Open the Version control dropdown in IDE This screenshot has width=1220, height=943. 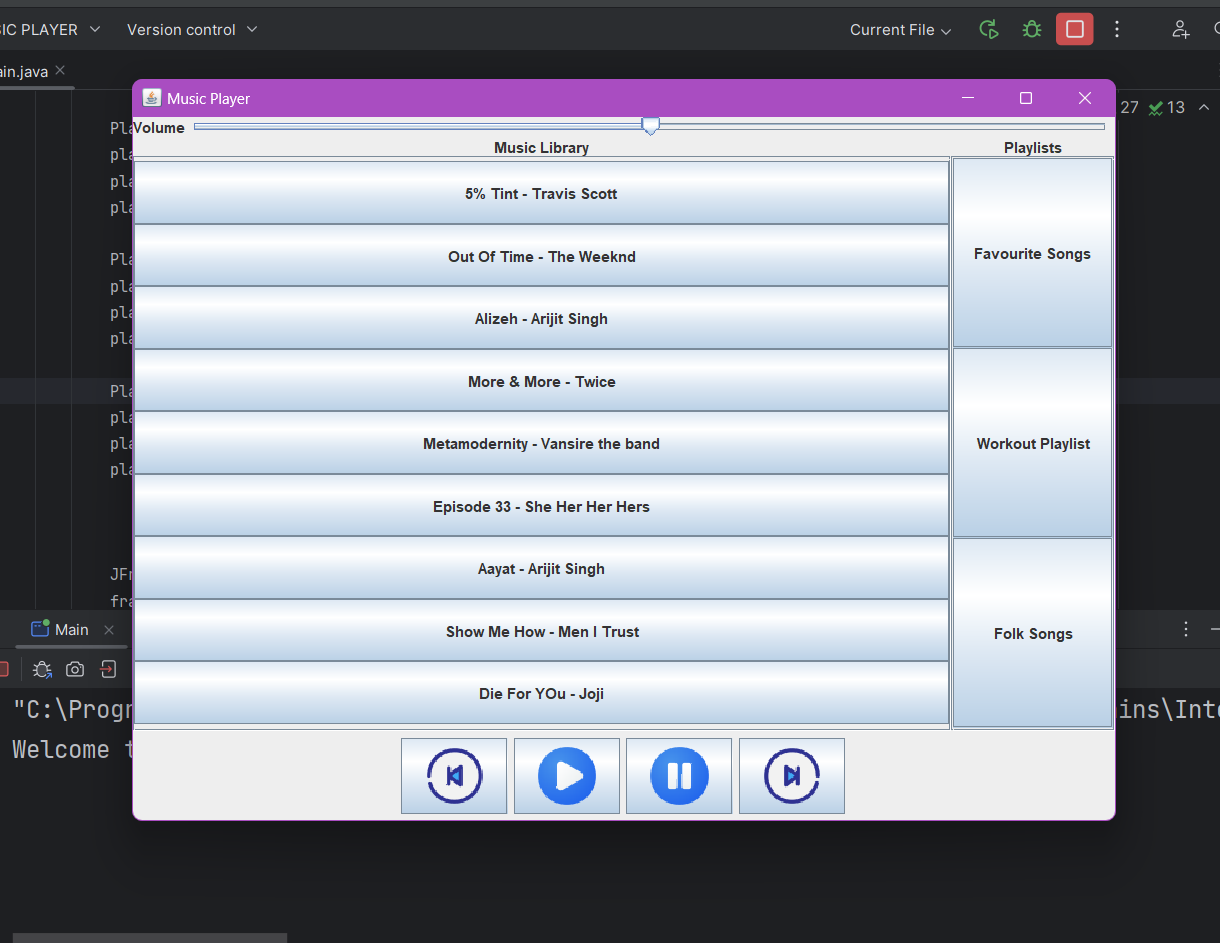(x=192, y=29)
